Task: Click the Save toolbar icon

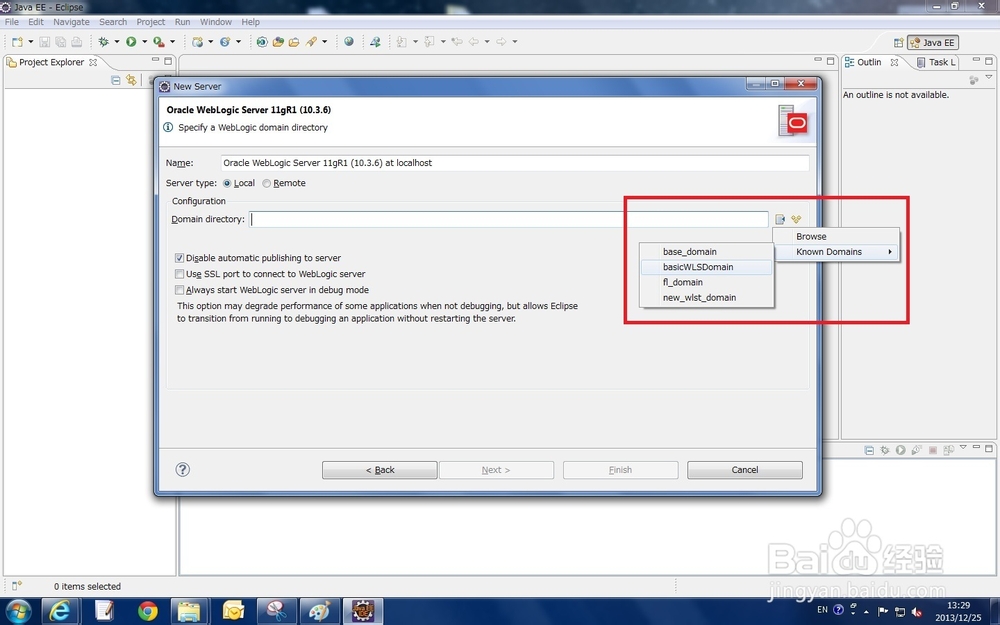Action: pyautogui.click(x=45, y=41)
